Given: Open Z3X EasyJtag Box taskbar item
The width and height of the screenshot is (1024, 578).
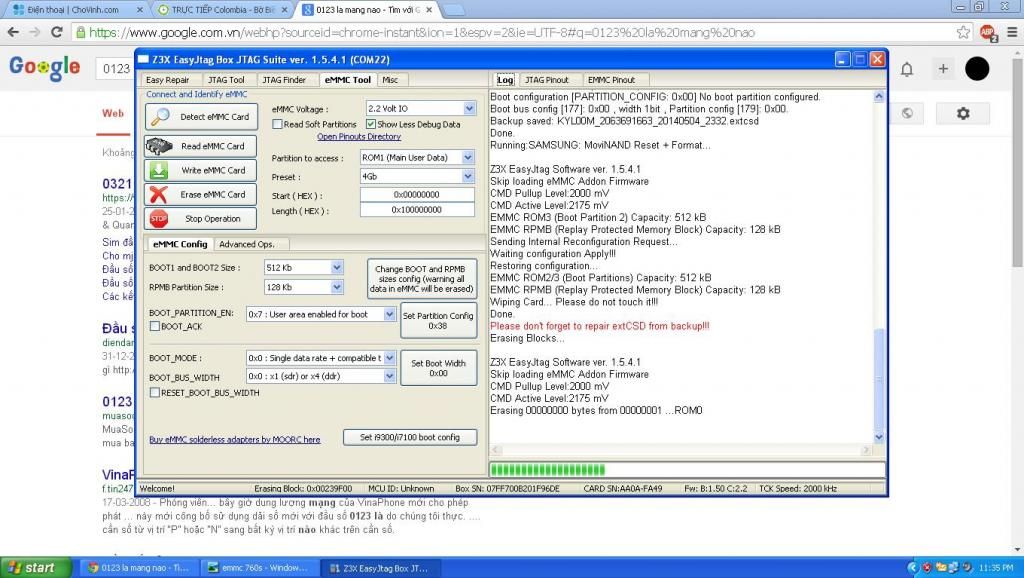Looking at the screenshot, I should point(380,568).
